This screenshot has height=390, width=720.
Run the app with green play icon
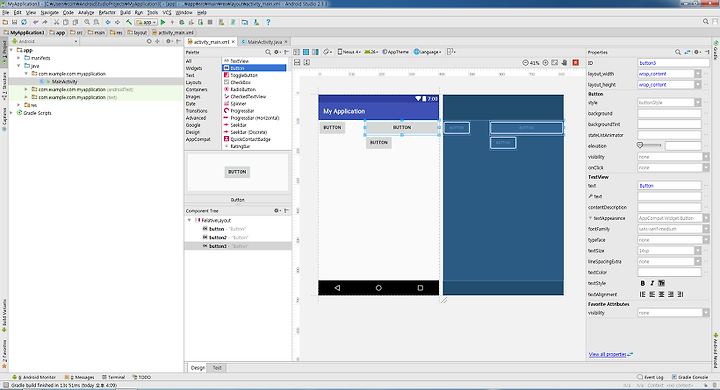(x=163, y=22)
